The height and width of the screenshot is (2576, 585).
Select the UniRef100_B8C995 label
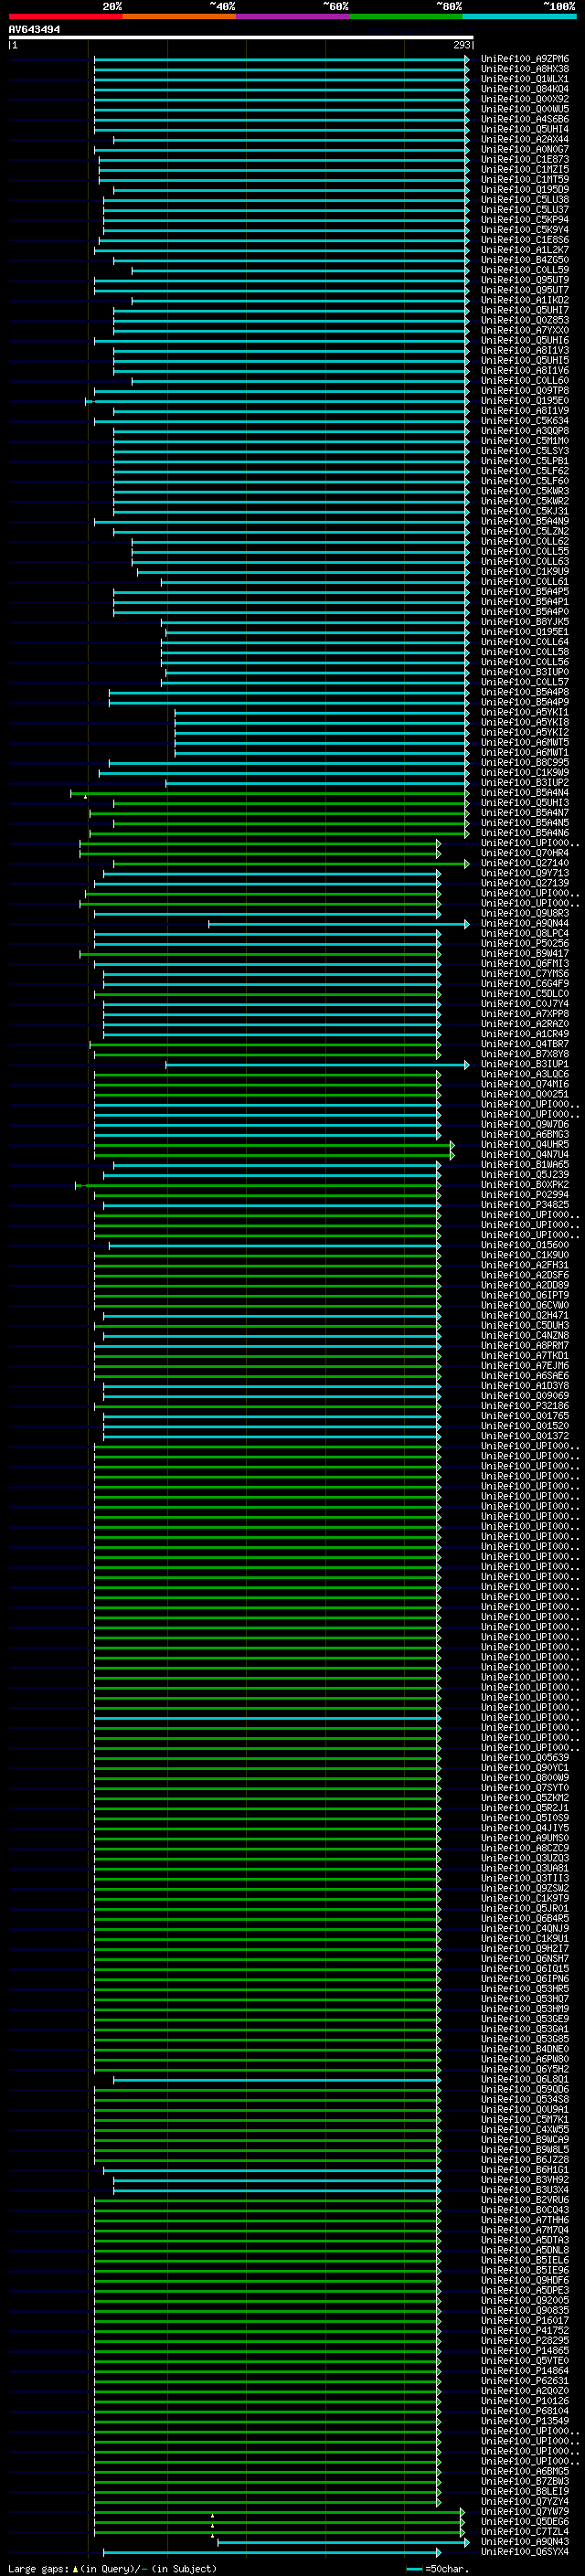coord(524,763)
